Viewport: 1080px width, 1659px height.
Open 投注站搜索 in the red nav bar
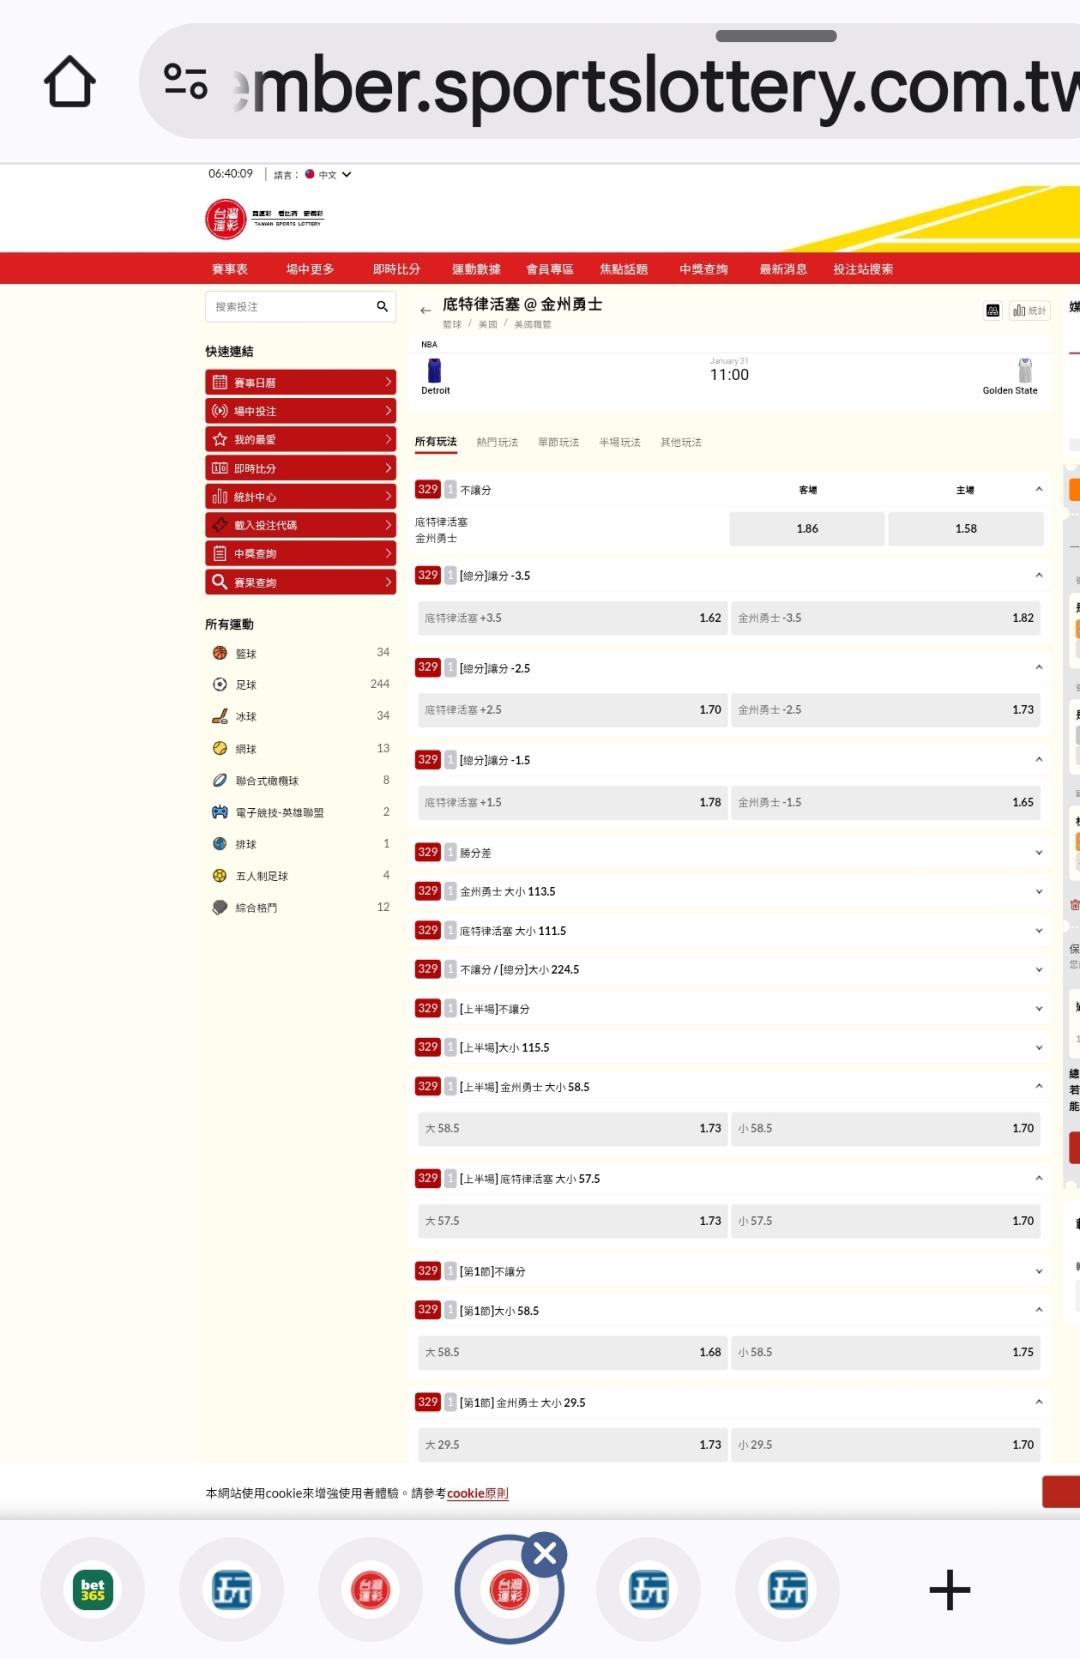pos(863,269)
